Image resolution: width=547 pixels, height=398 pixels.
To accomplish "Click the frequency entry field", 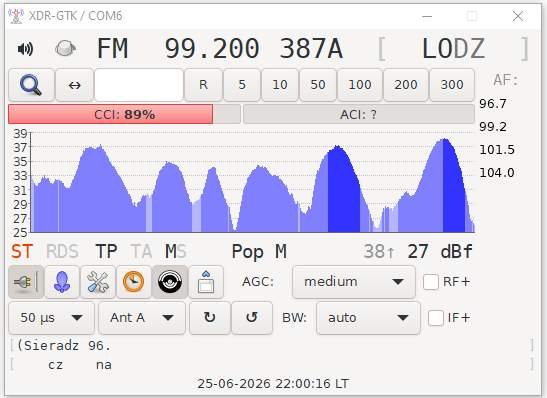I will tap(139, 85).
